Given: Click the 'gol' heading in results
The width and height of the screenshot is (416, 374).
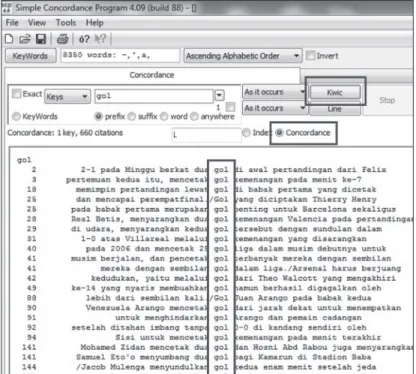Looking at the screenshot, I should point(24,160).
